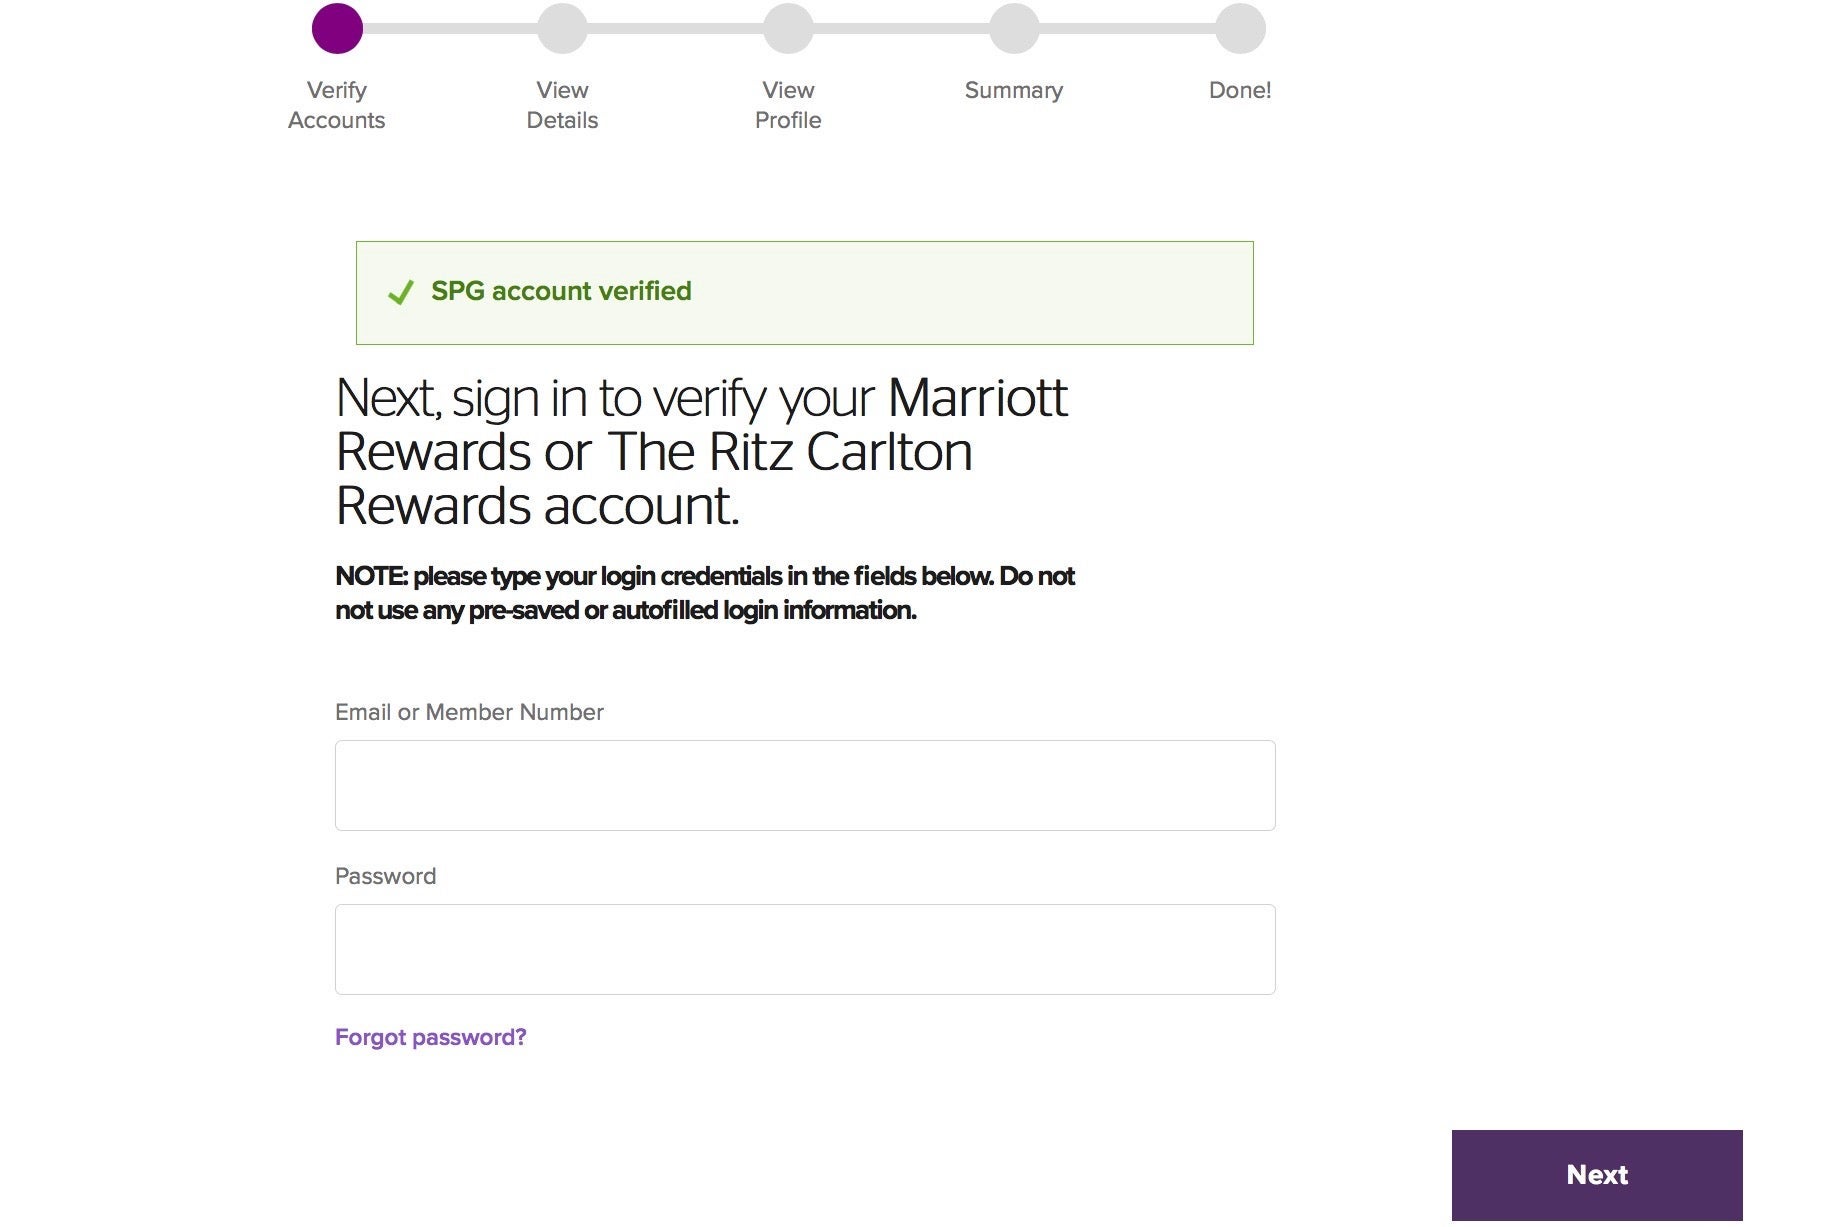This screenshot has width=1841, height=1227.
Task: Click the Next button
Action: point(1596,1174)
